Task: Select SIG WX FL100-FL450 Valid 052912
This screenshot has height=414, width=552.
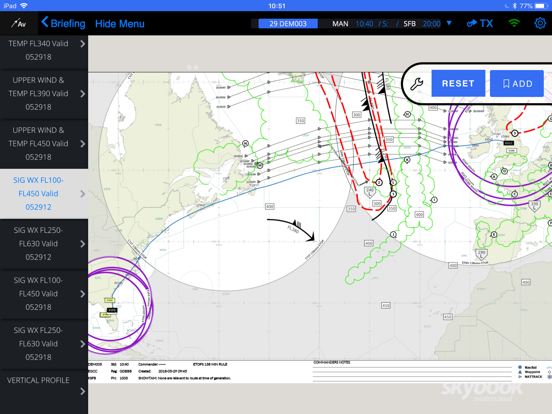Action: coord(44,194)
